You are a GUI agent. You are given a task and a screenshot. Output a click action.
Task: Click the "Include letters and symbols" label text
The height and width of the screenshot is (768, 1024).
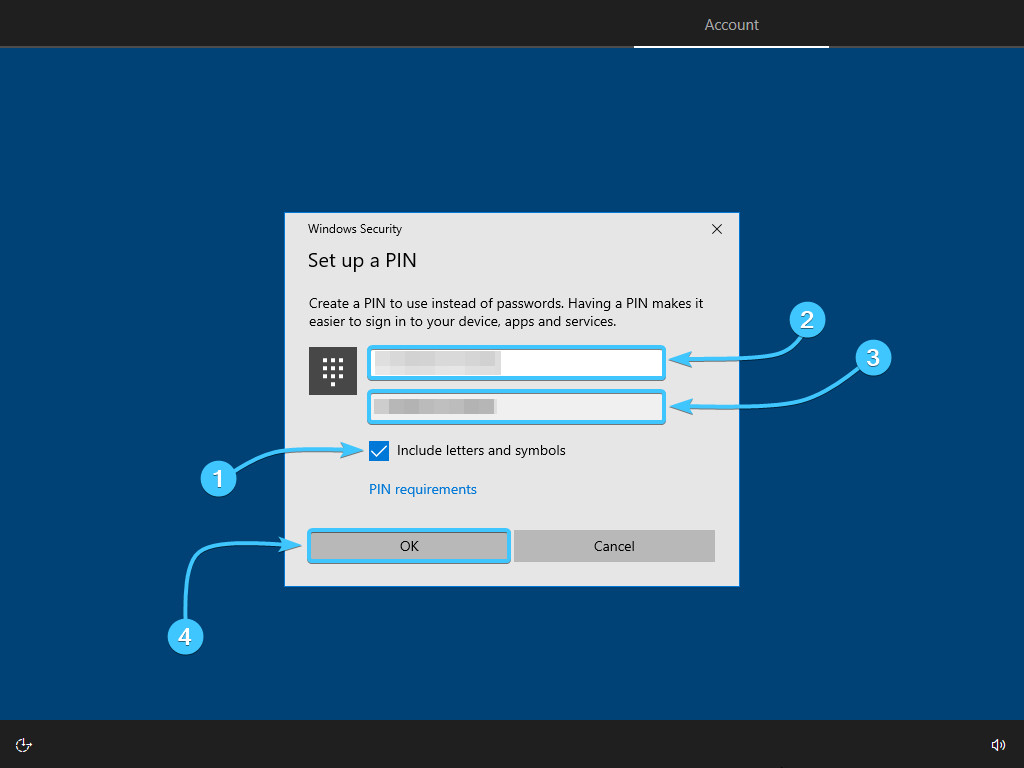click(x=481, y=451)
